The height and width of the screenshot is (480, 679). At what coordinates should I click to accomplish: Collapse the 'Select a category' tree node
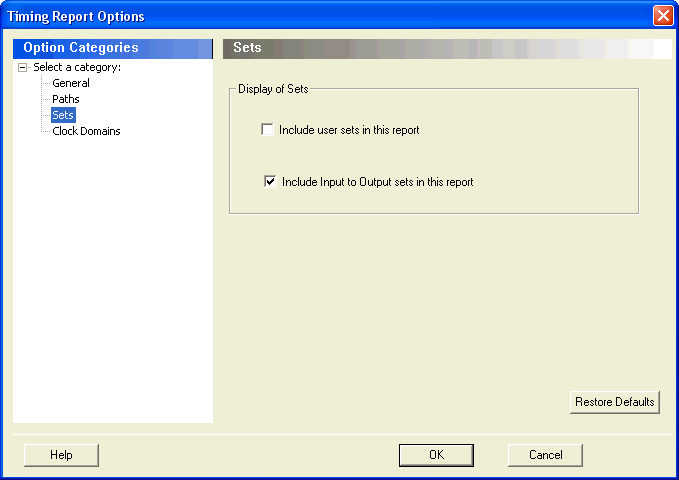(x=23, y=68)
